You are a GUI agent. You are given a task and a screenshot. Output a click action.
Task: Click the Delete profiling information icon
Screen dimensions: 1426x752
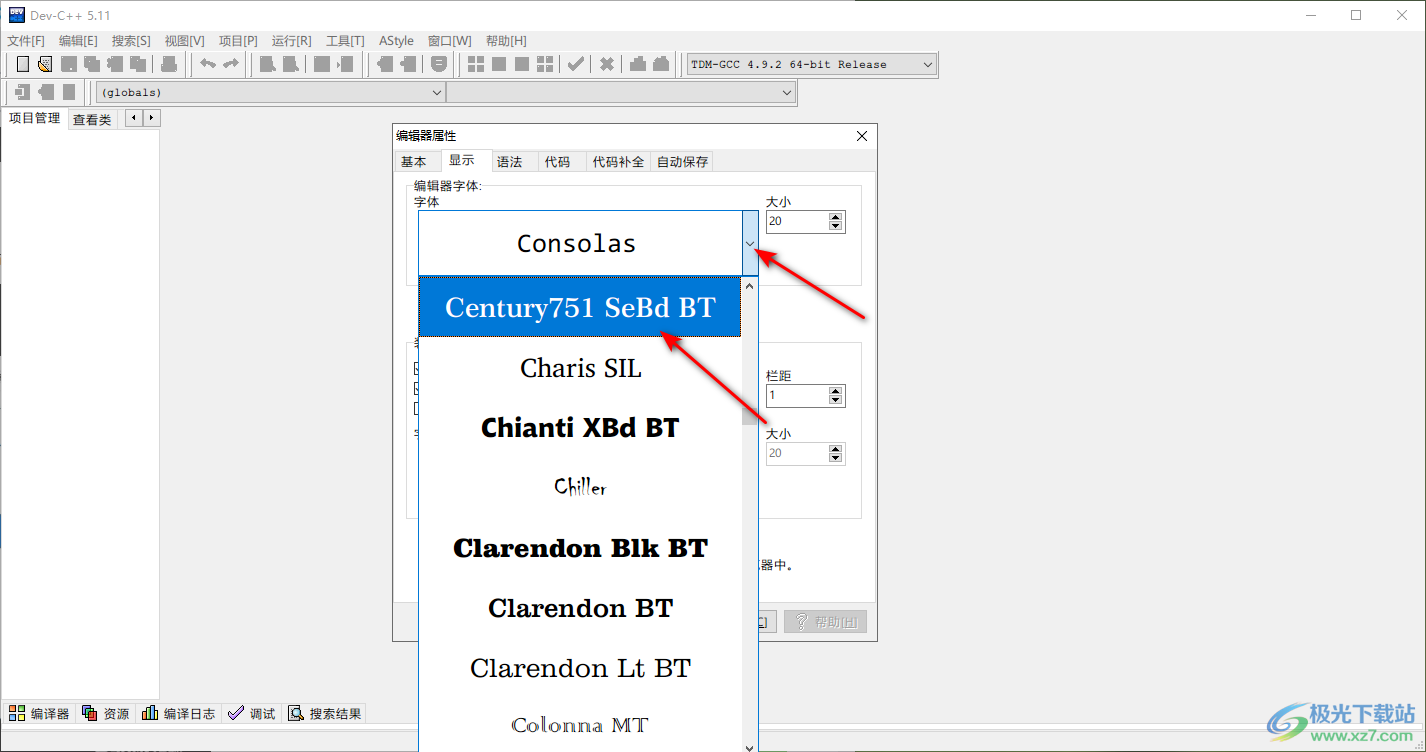[661, 64]
